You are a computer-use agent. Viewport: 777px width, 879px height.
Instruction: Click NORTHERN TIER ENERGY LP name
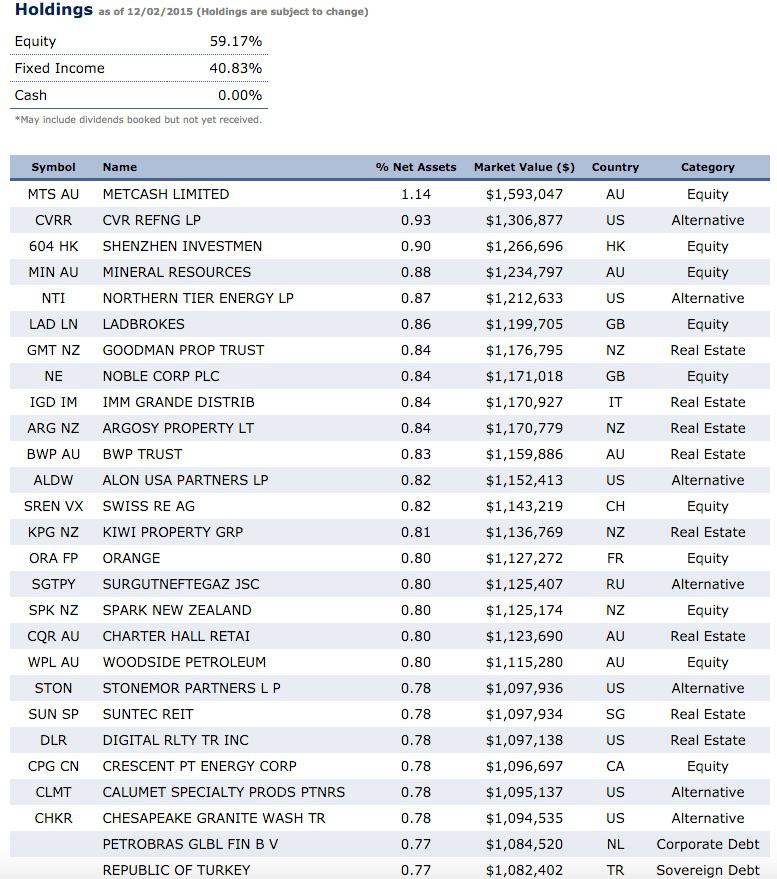(198, 298)
